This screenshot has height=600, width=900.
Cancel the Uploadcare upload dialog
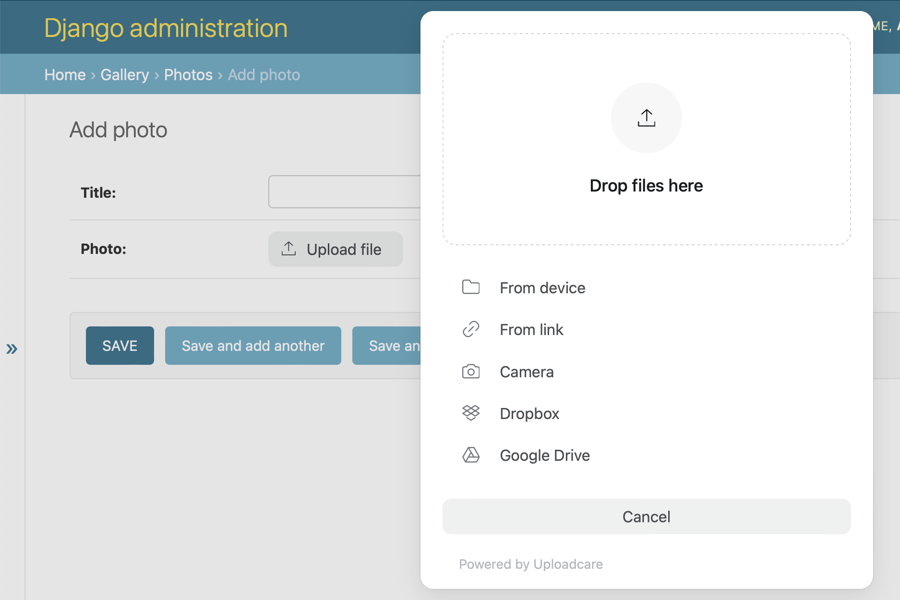[x=646, y=517]
